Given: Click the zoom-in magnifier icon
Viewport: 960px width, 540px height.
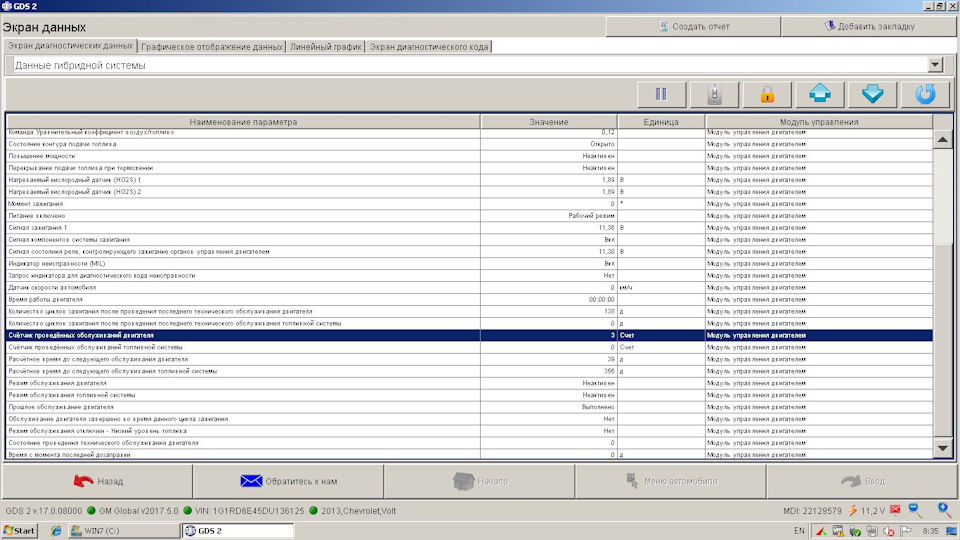Looking at the screenshot, I should tap(945, 509).
